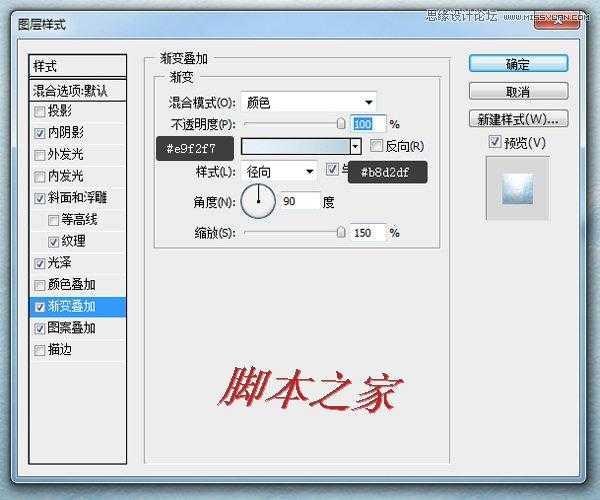The image size is (600, 500).
Task: Click the 确定 OK button
Action: click(x=518, y=64)
